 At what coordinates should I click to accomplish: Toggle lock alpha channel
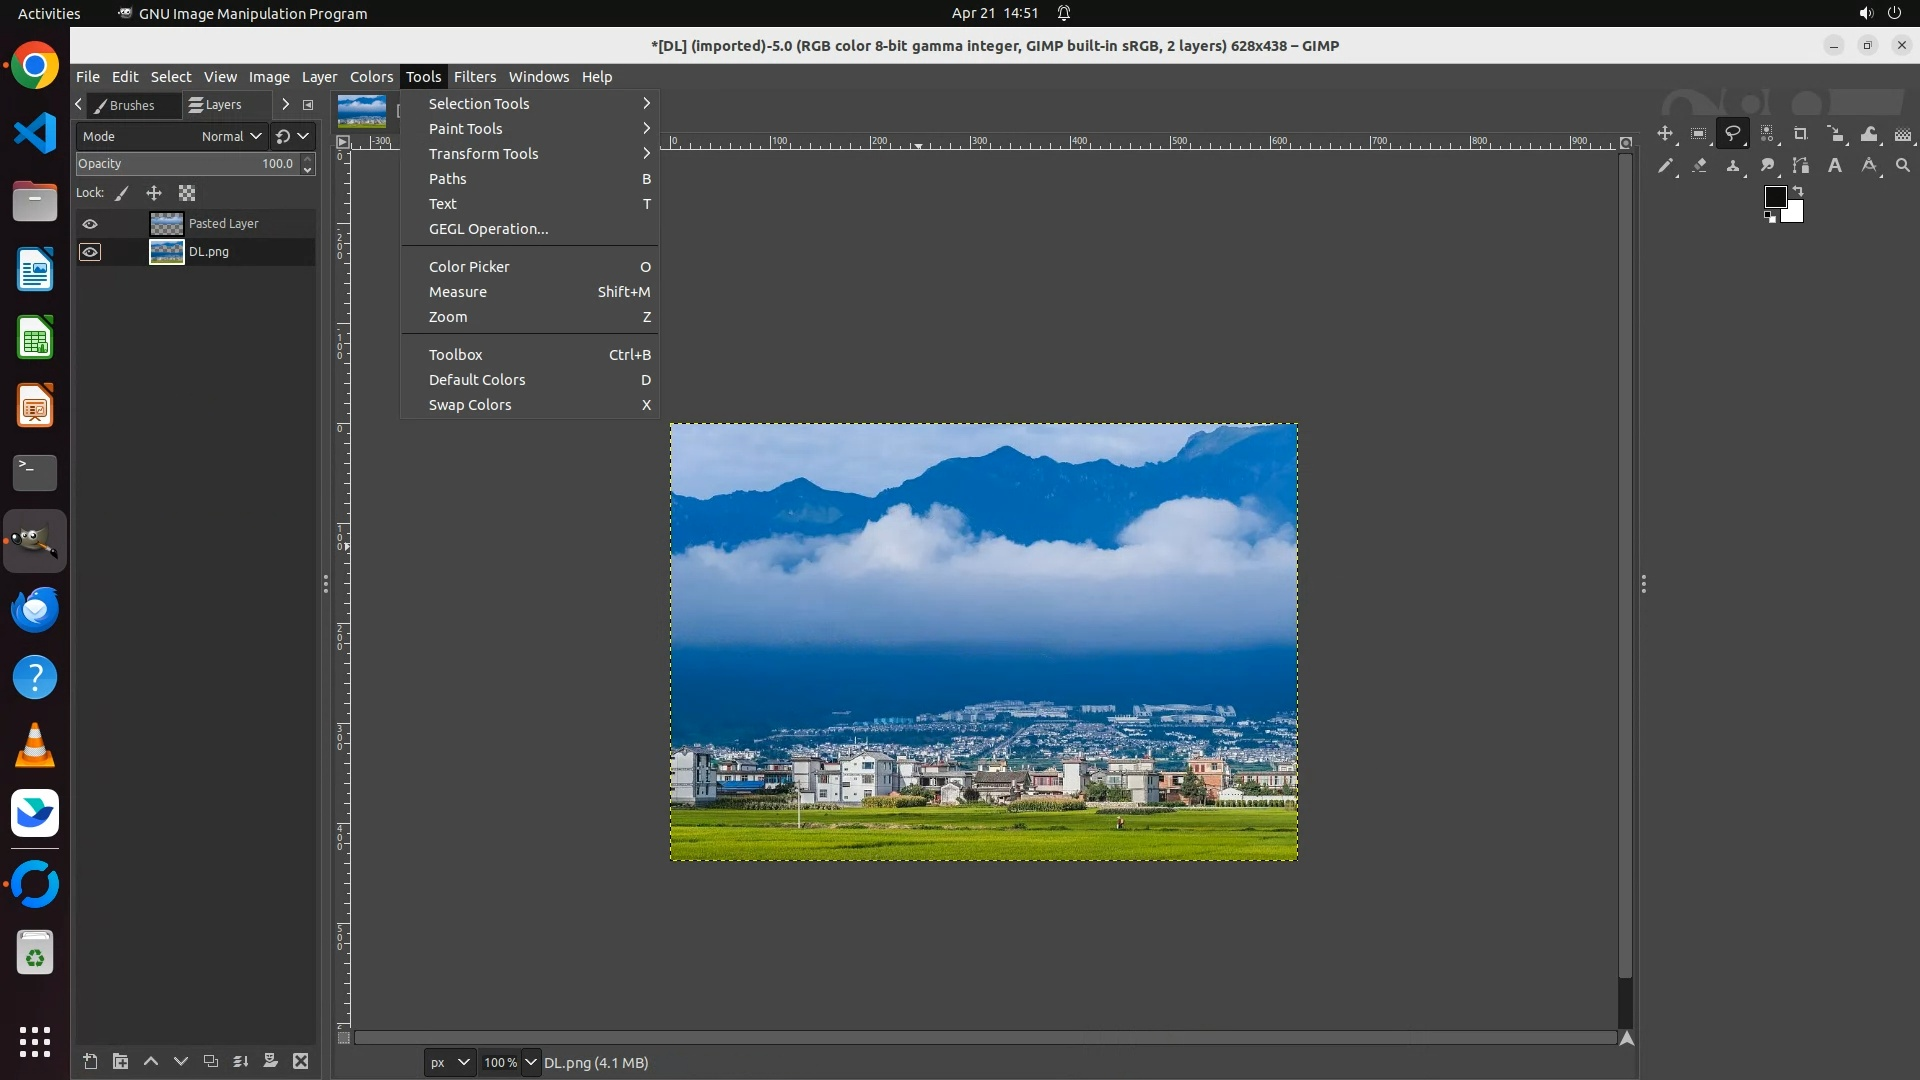[x=187, y=193]
